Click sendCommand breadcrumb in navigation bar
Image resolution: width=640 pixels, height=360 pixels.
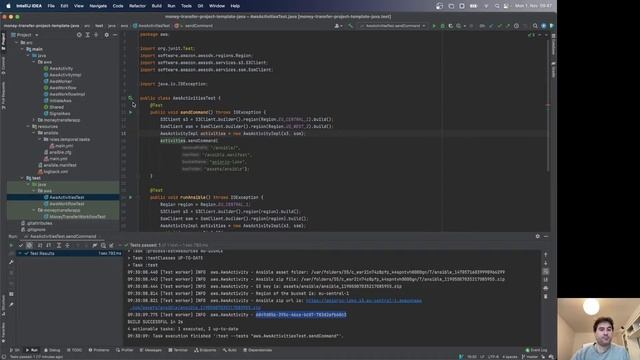[x=194, y=26]
